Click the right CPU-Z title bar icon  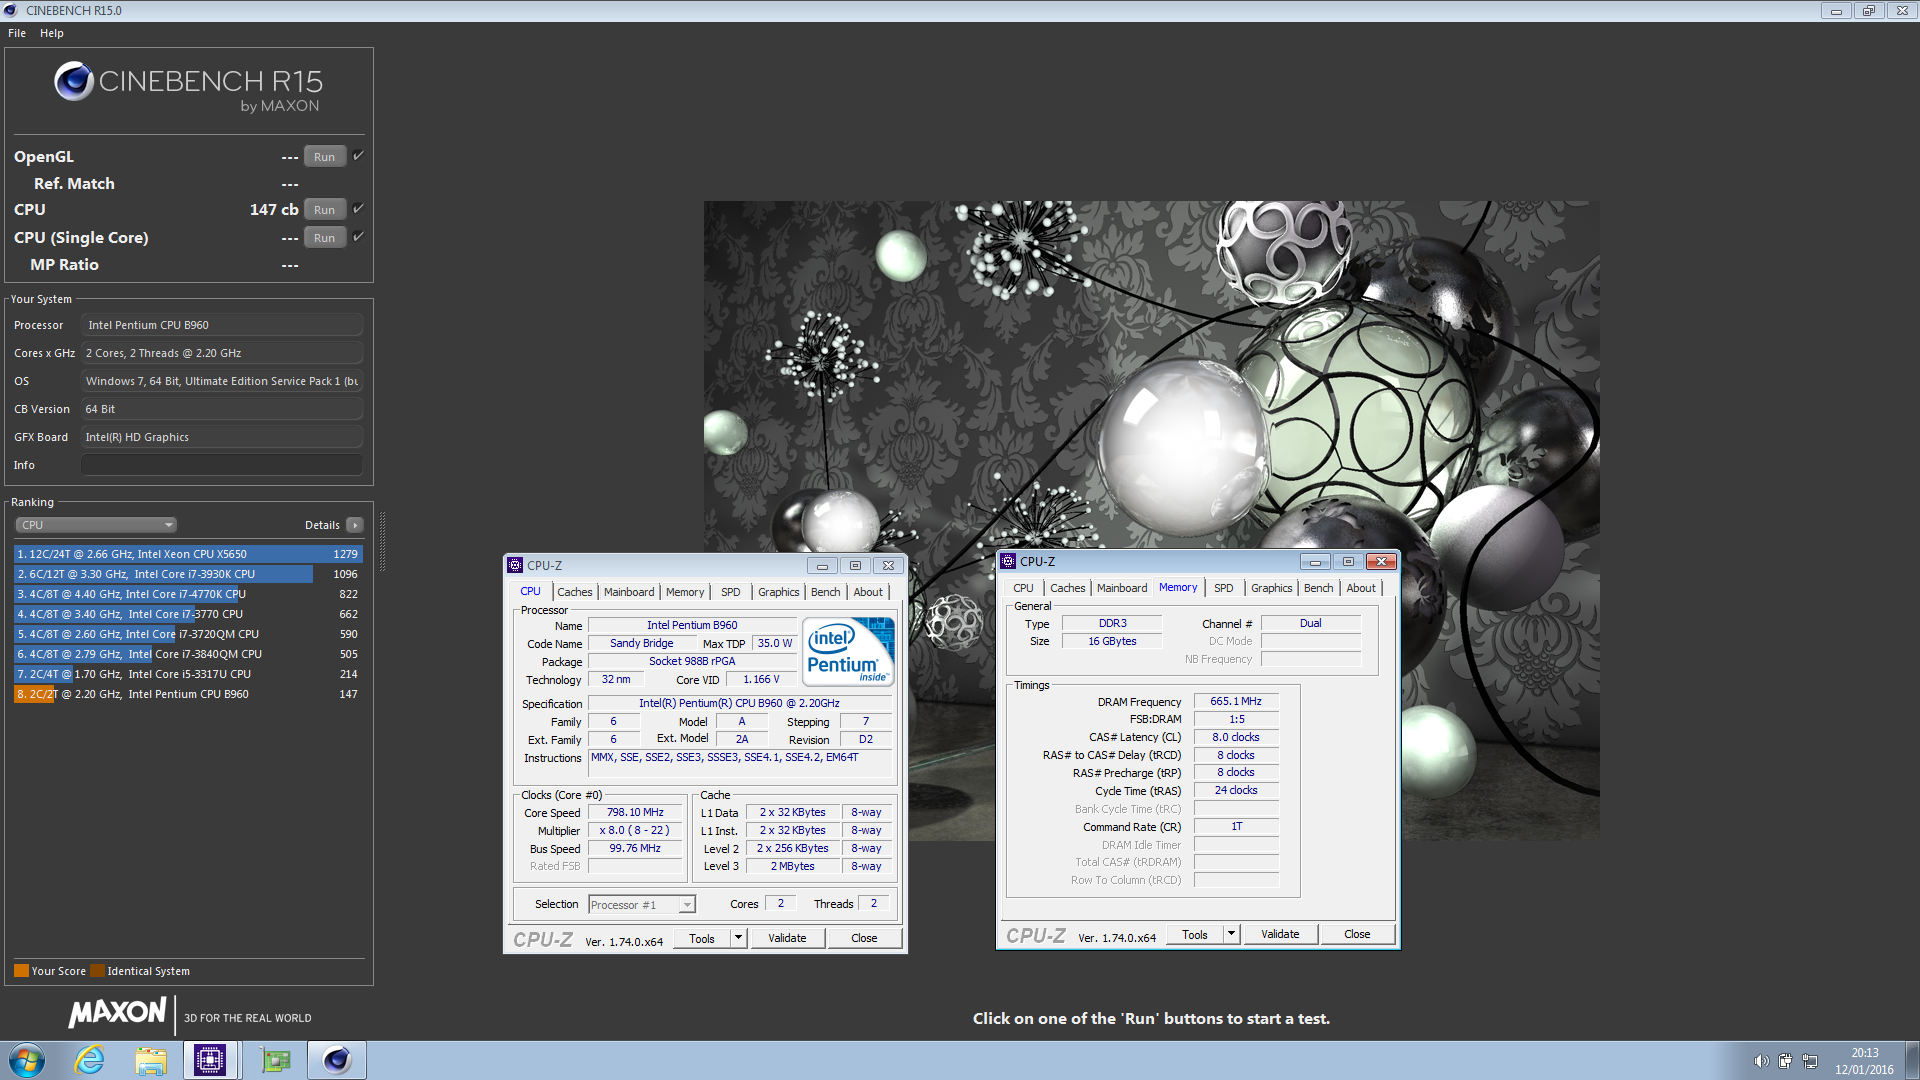pyautogui.click(x=1008, y=561)
